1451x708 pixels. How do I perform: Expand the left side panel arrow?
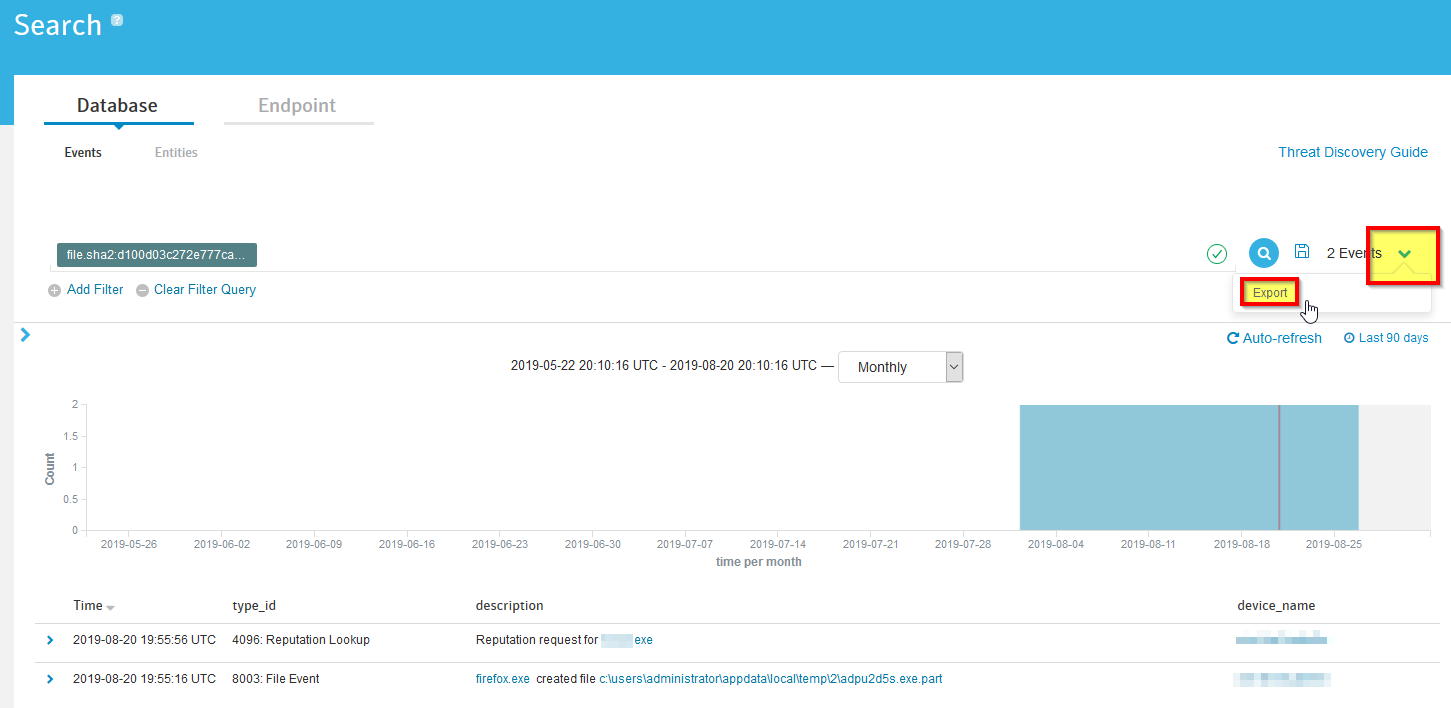coord(26,335)
